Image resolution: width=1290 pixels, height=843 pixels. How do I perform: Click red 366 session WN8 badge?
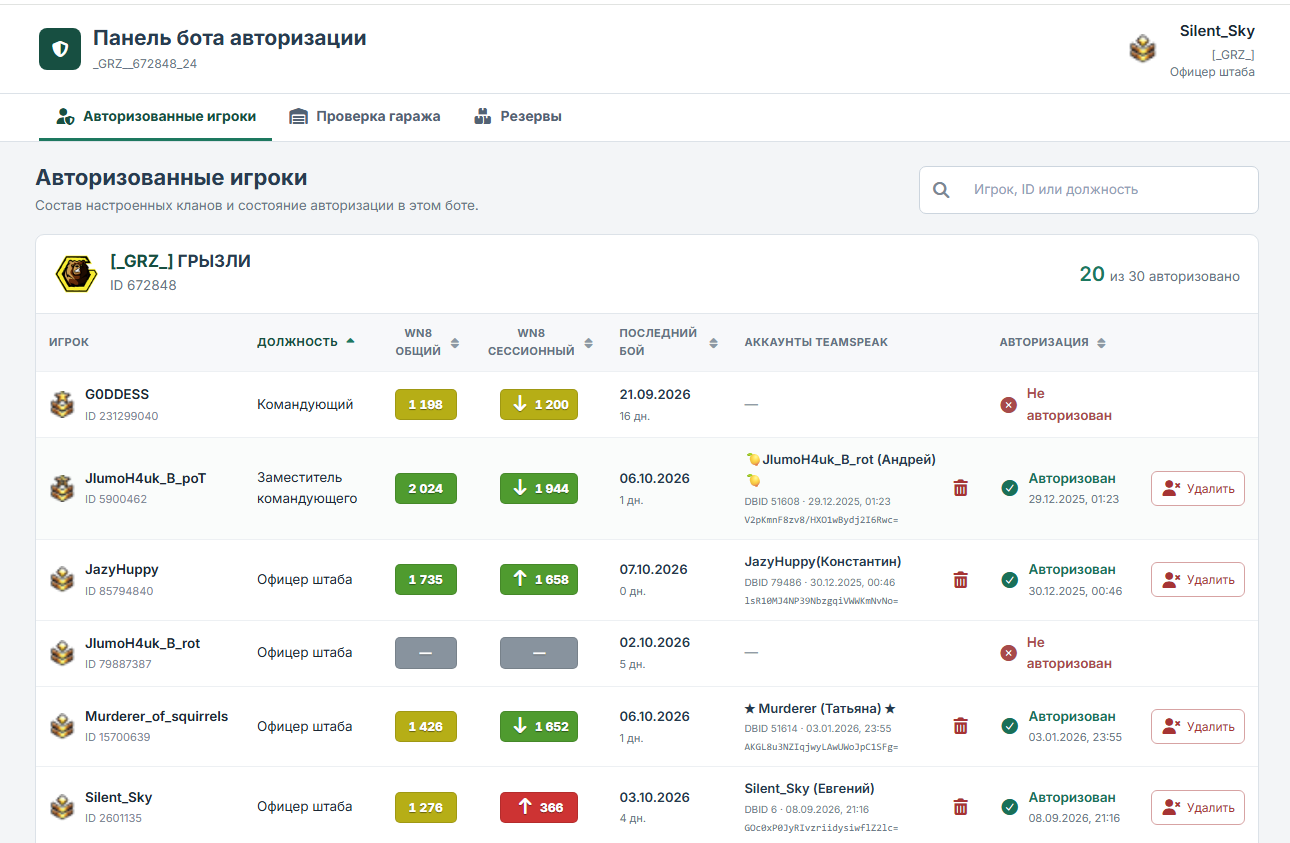(539, 808)
